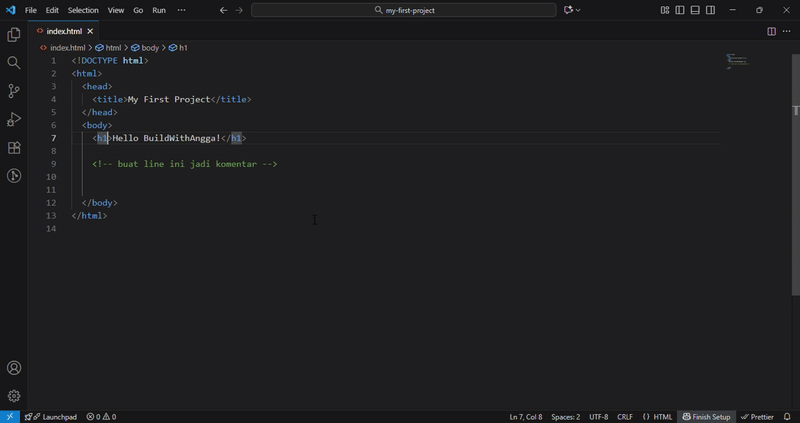Open the Run and Debug view

(x=14, y=119)
